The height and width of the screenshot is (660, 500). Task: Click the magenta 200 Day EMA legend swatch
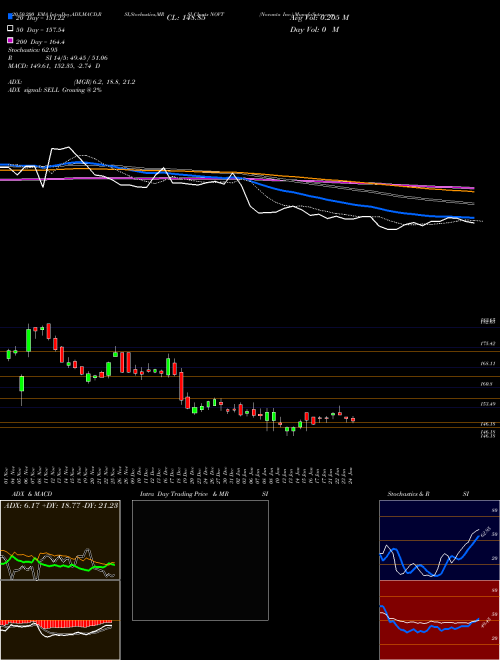coord(10,41)
